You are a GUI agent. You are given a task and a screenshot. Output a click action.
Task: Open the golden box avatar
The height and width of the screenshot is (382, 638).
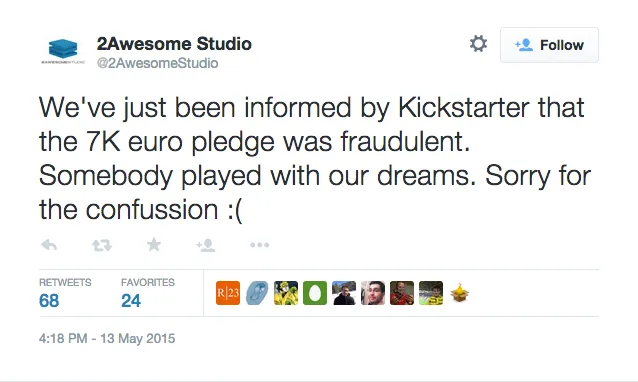(x=460, y=293)
